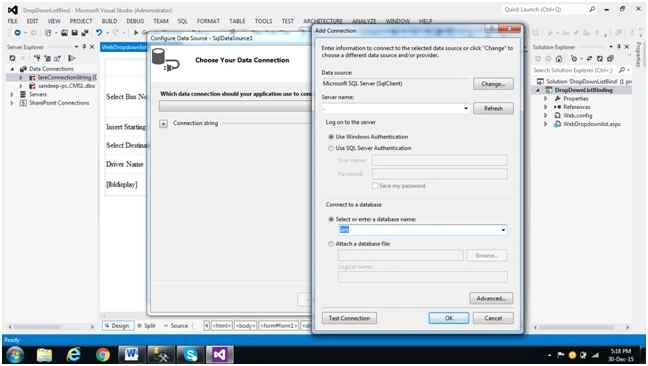Click the horizontal scrollbar under Server Explorer
The width and height of the screenshot is (648, 366).
[x=52, y=327]
